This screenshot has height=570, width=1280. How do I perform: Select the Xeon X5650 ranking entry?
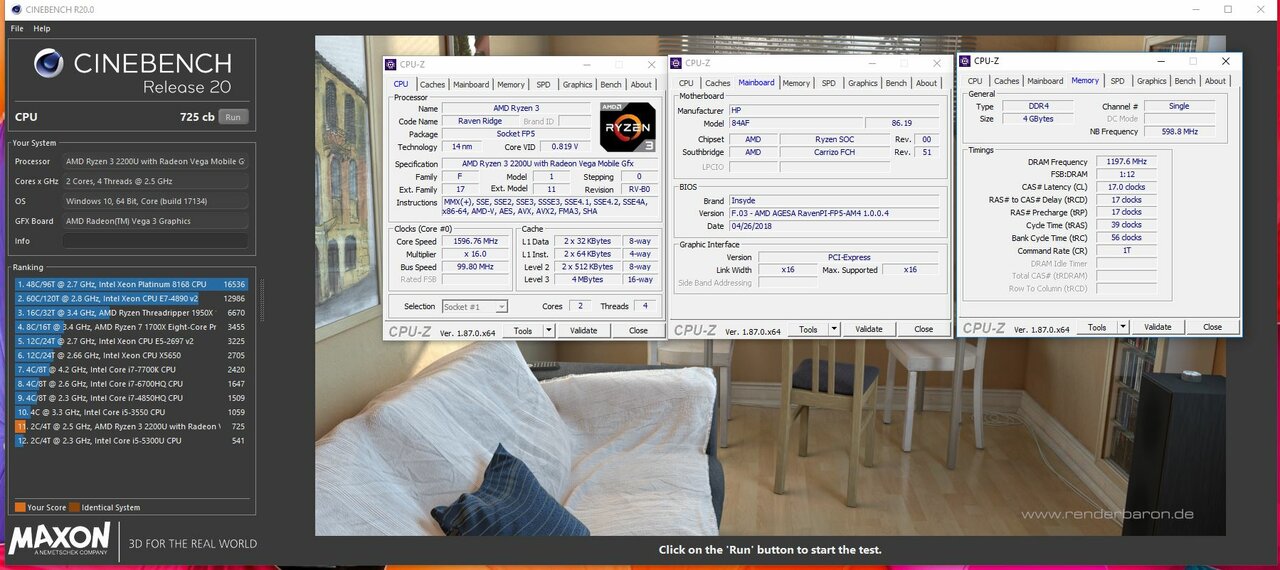tap(131, 355)
